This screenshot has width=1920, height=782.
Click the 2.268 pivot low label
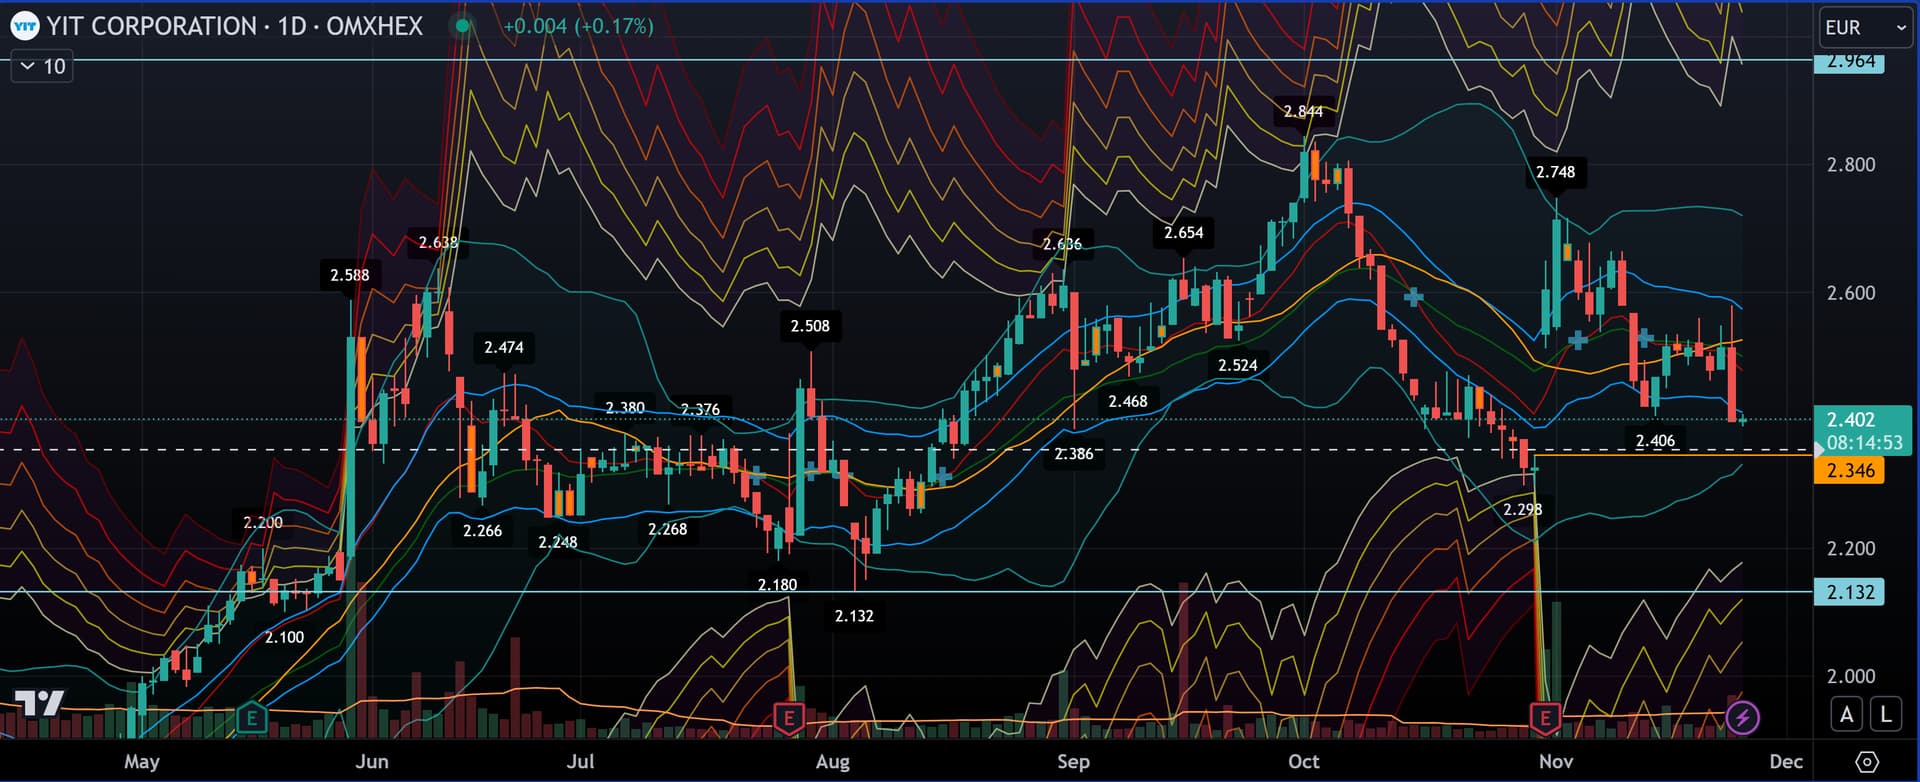[x=668, y=529]
